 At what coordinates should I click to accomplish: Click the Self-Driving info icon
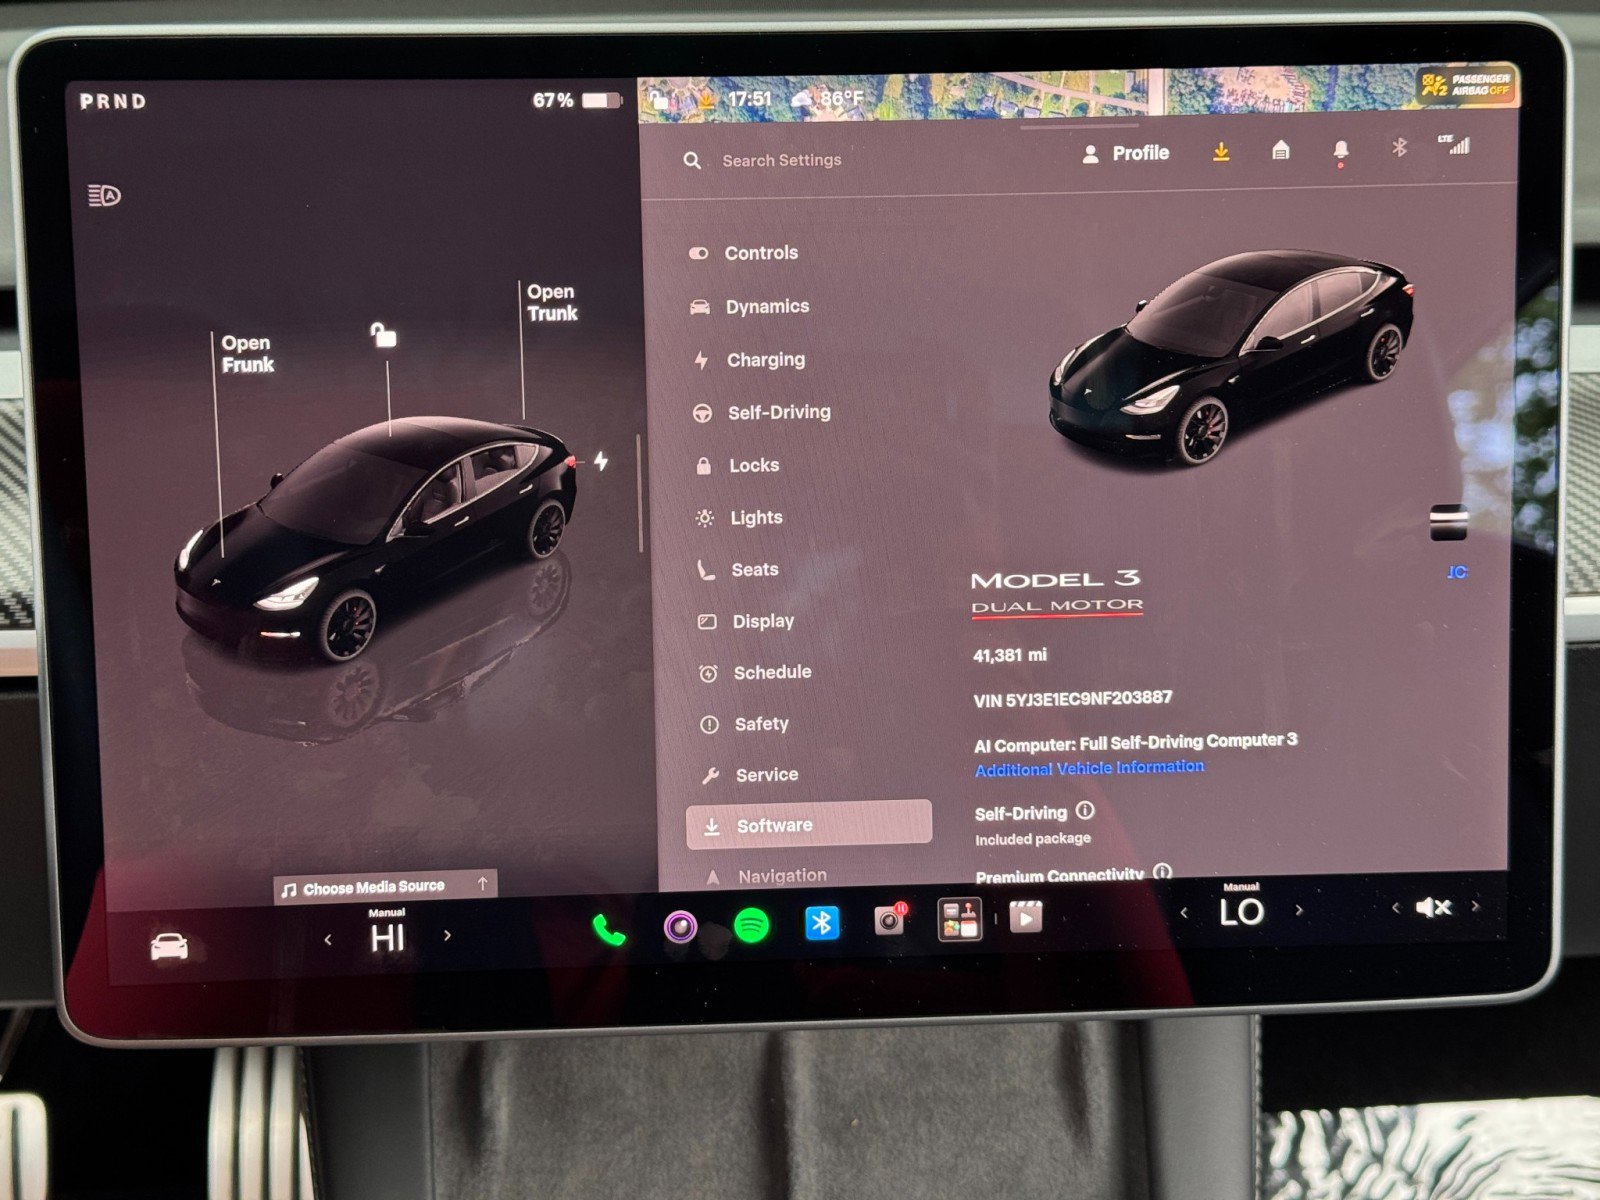[1085, 810]
